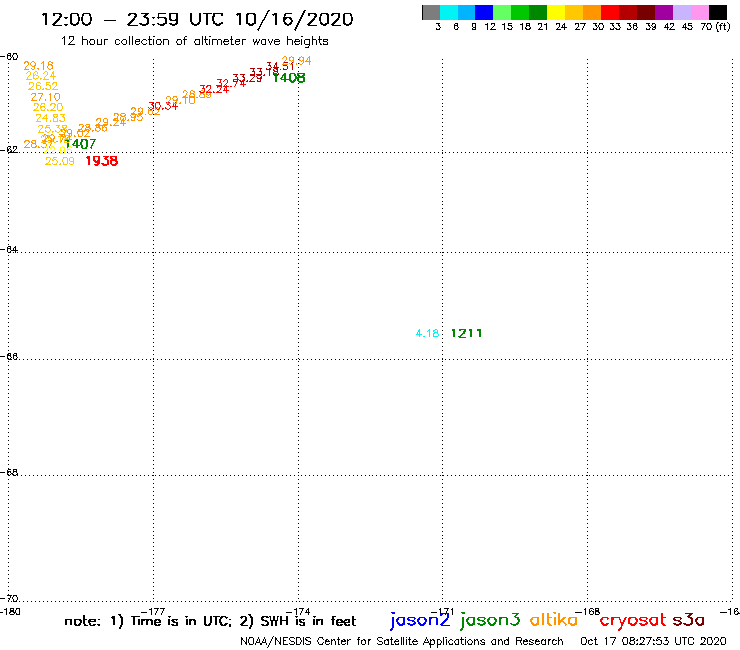Click the -174 longitude axis label
This screenshot has width=740, height=650.
click(298, 612)
